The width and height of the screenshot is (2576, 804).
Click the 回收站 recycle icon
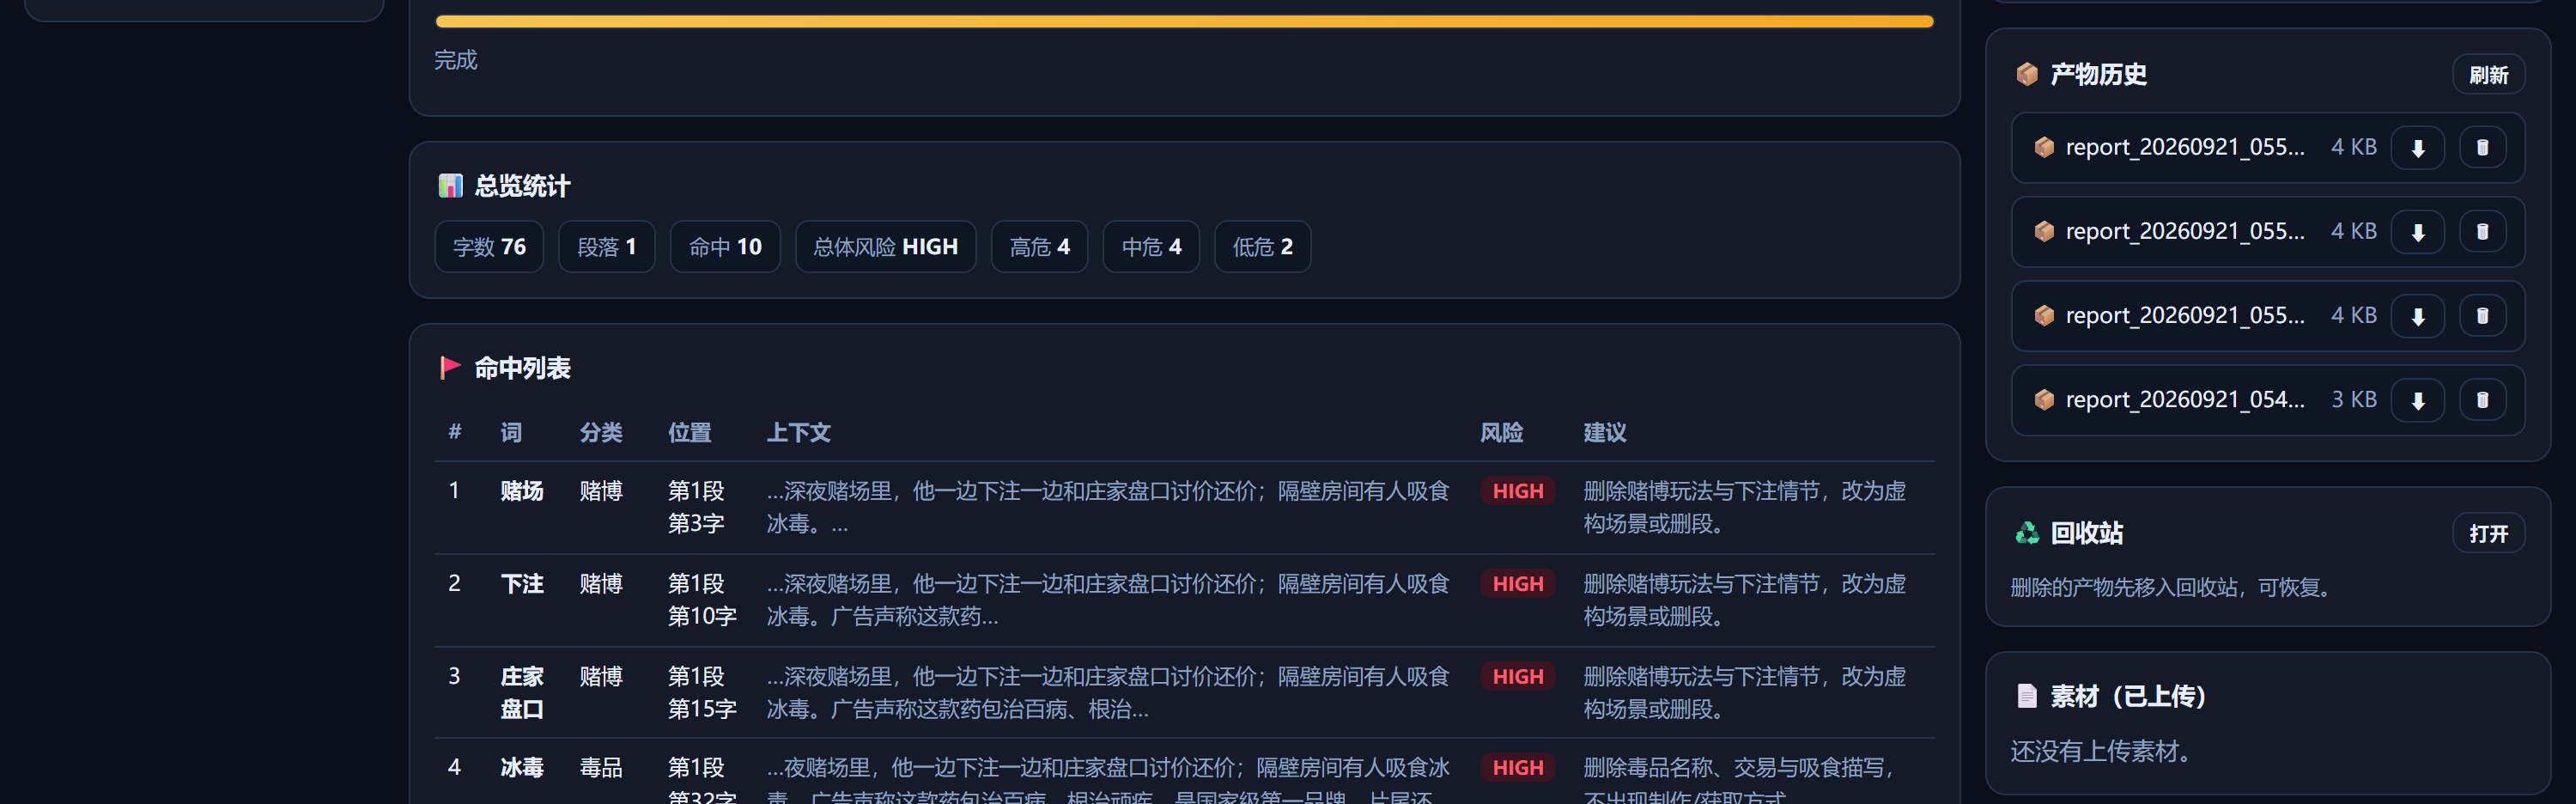pos(2026,533)
